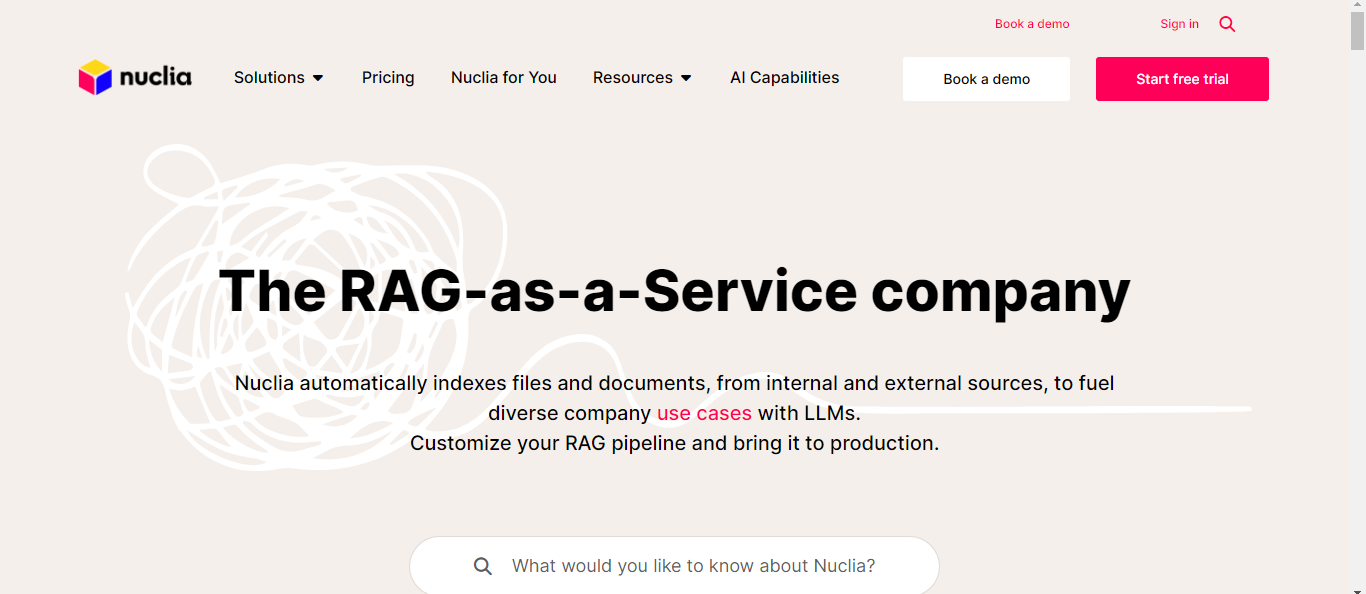Click the top Book a demo text link
Viewport: 1366px width, 594px height.
(x=1032, y=23)
